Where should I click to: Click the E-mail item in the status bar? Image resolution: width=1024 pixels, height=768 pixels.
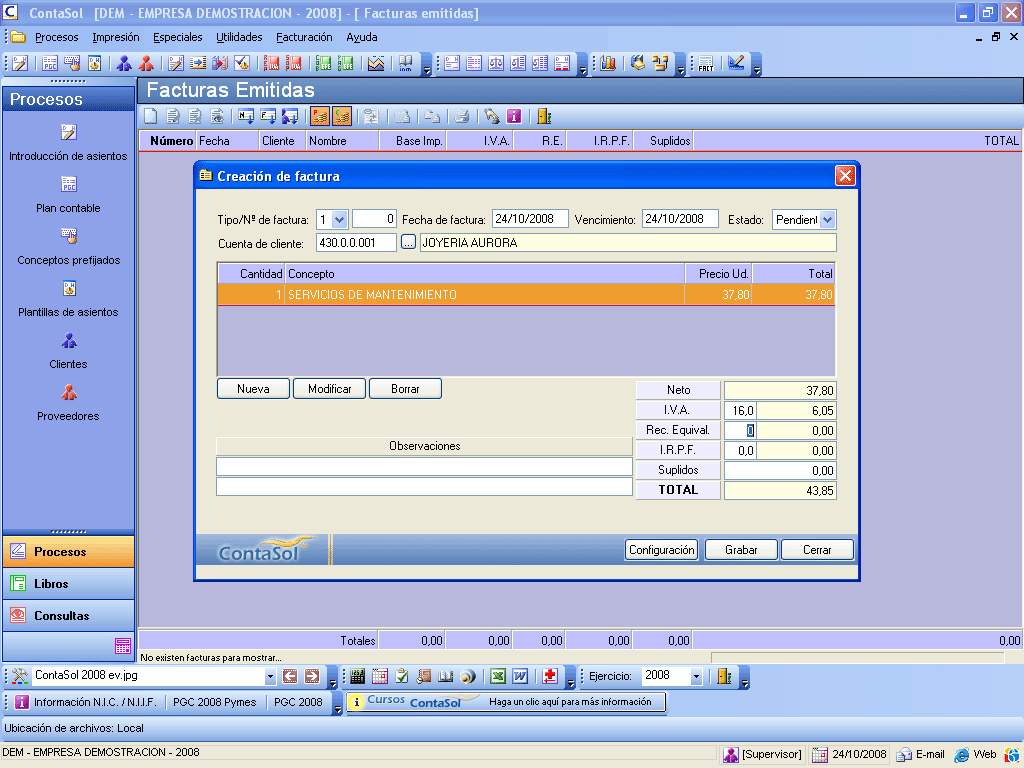tap(921, 754)
